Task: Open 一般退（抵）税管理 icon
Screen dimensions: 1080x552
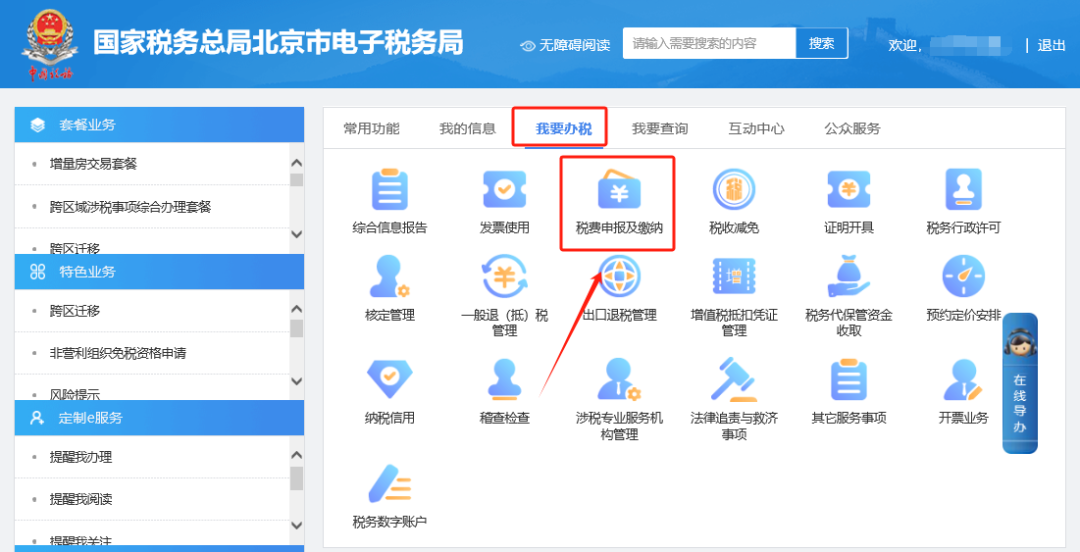Action: [504, 276]
